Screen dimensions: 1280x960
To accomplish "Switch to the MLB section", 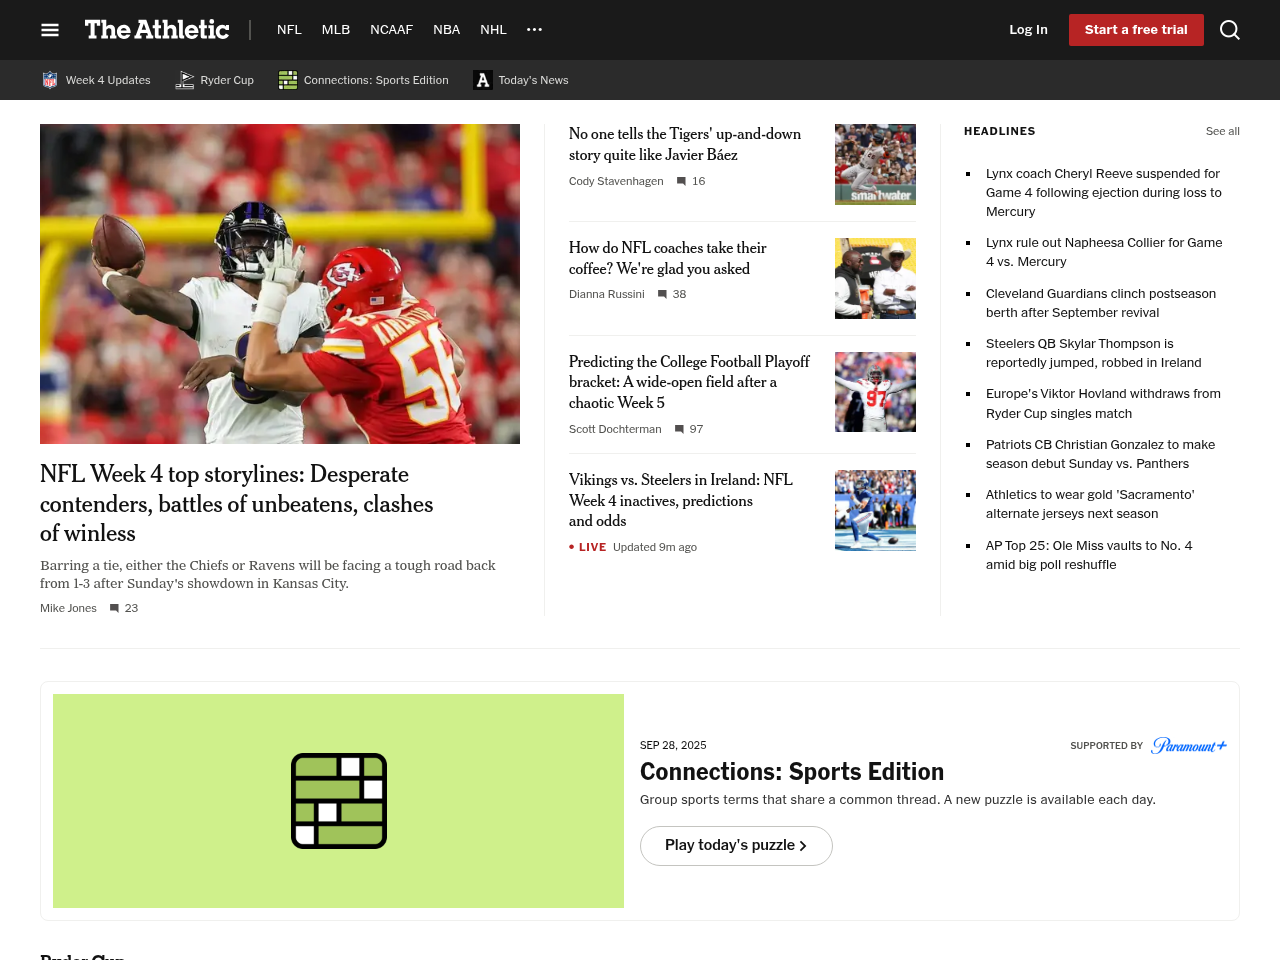I will (x=336, y=29).
